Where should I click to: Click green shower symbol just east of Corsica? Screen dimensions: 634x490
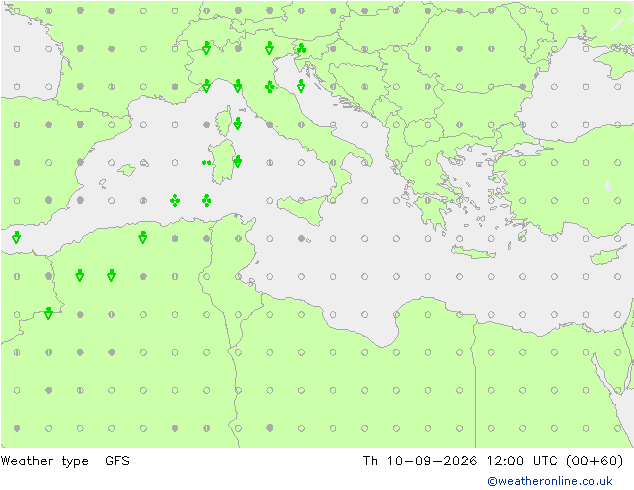pos(238,123)
